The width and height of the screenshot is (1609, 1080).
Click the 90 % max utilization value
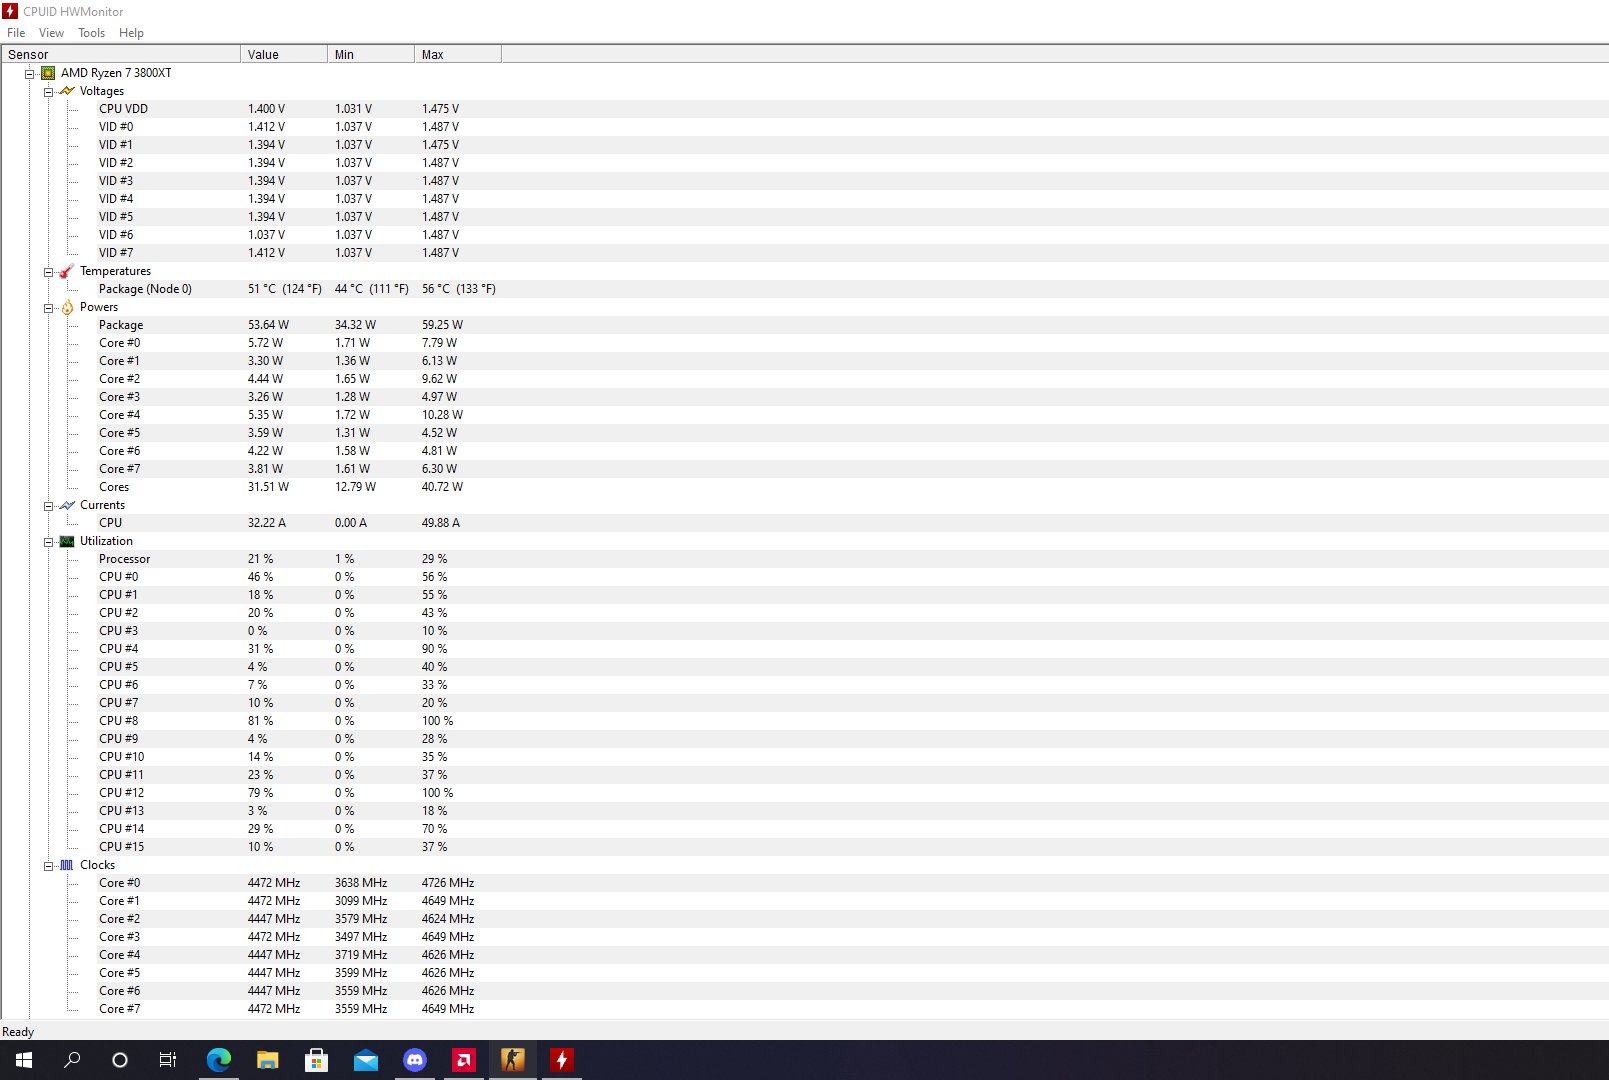434,649
